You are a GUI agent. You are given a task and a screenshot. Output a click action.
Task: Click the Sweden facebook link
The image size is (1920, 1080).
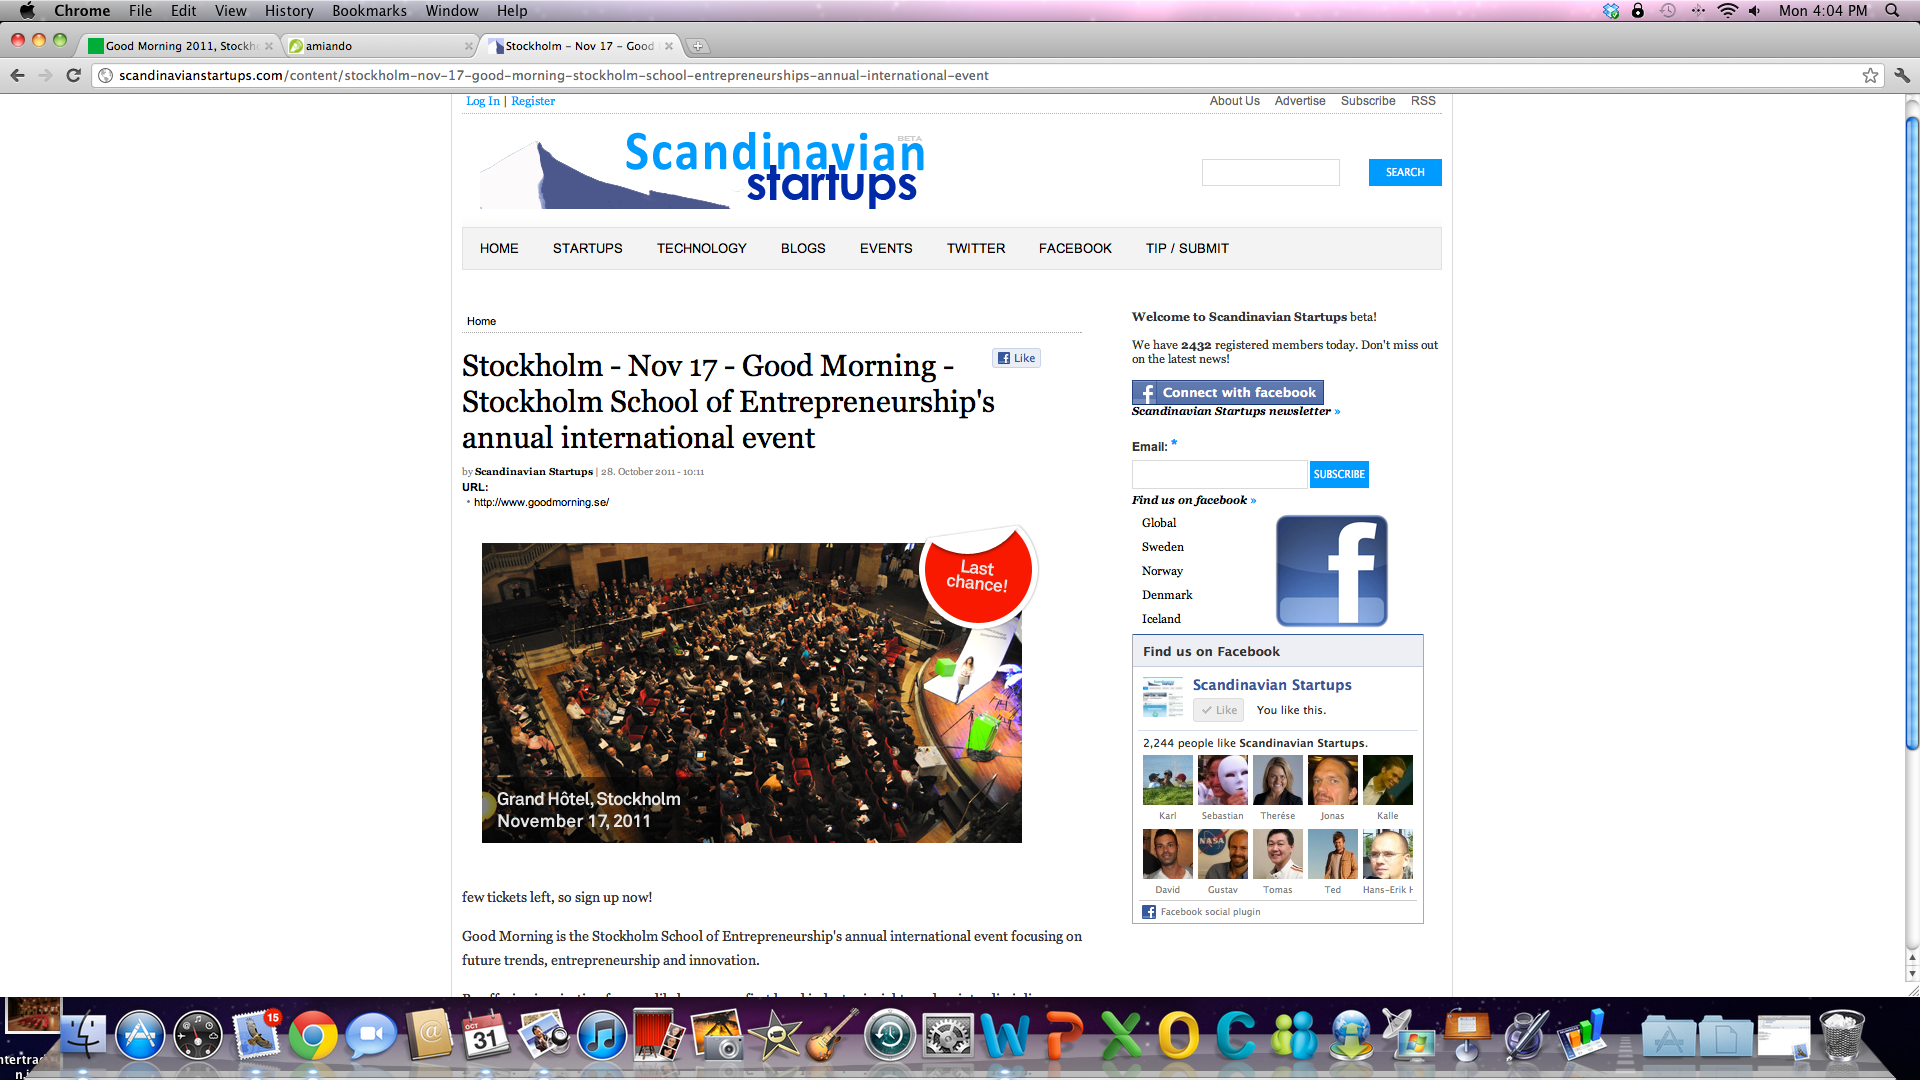coord(1162,547)
